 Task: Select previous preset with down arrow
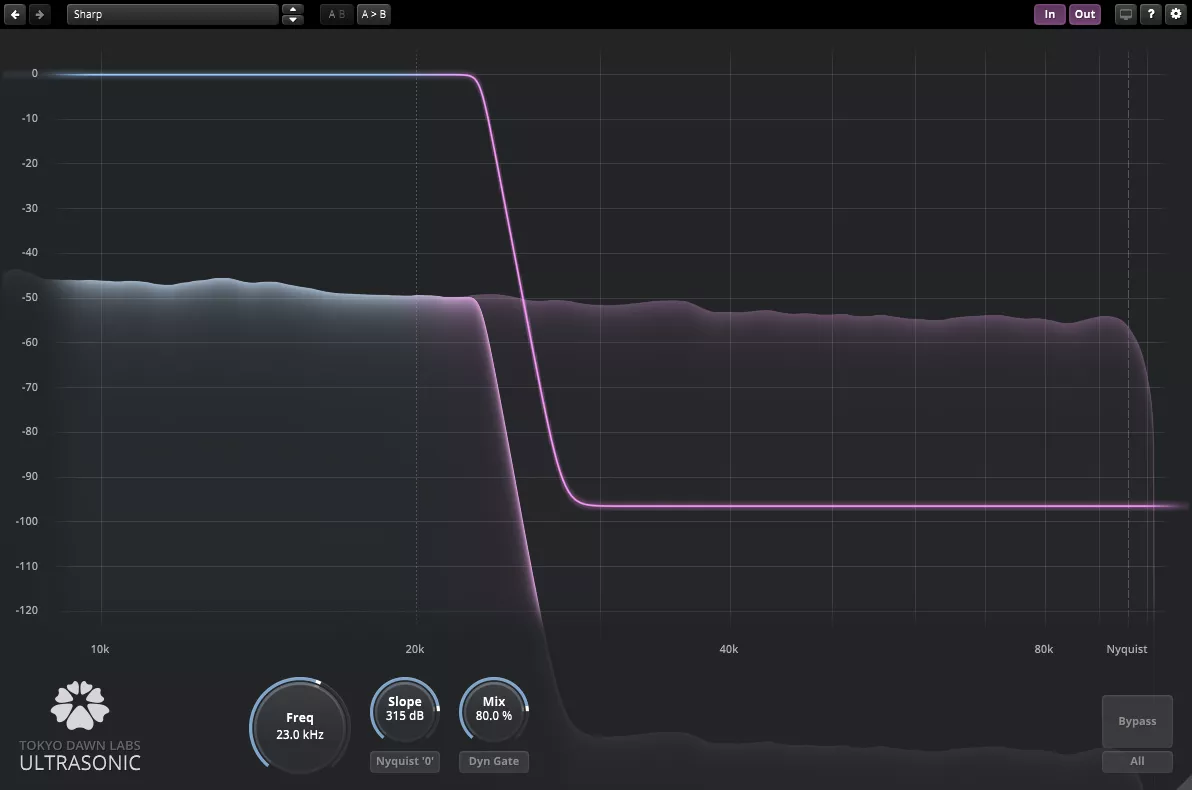pos(292,20)
